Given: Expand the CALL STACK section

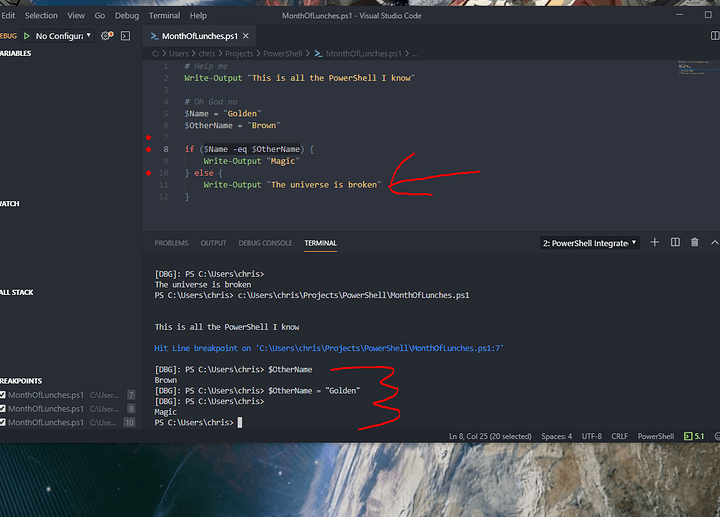Looking at the screenshot, I should pyautogui.click(x=17, y=292).
